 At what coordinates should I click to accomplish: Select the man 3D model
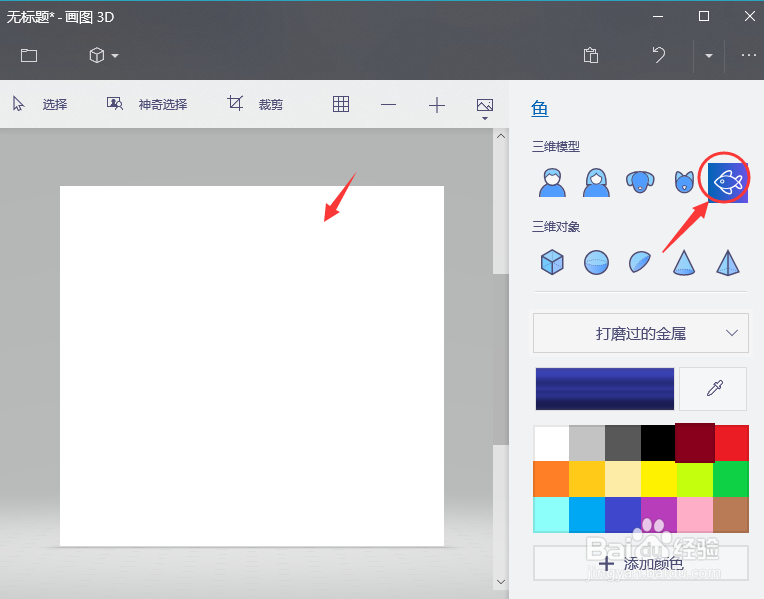(x=552, y=182)
